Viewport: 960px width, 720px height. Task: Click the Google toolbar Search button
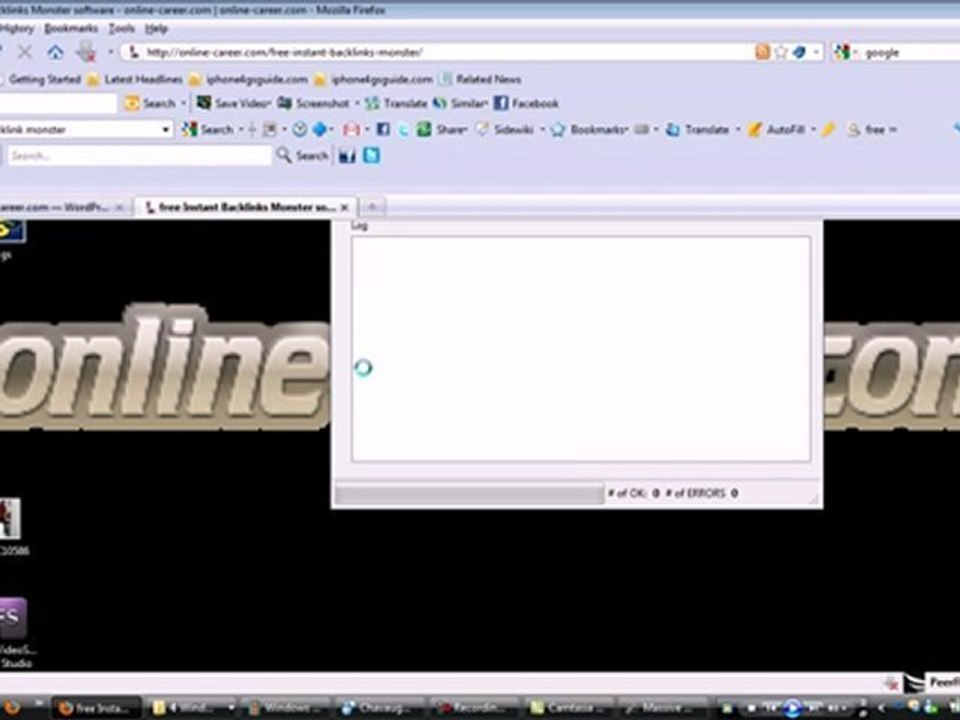(208, 129)
